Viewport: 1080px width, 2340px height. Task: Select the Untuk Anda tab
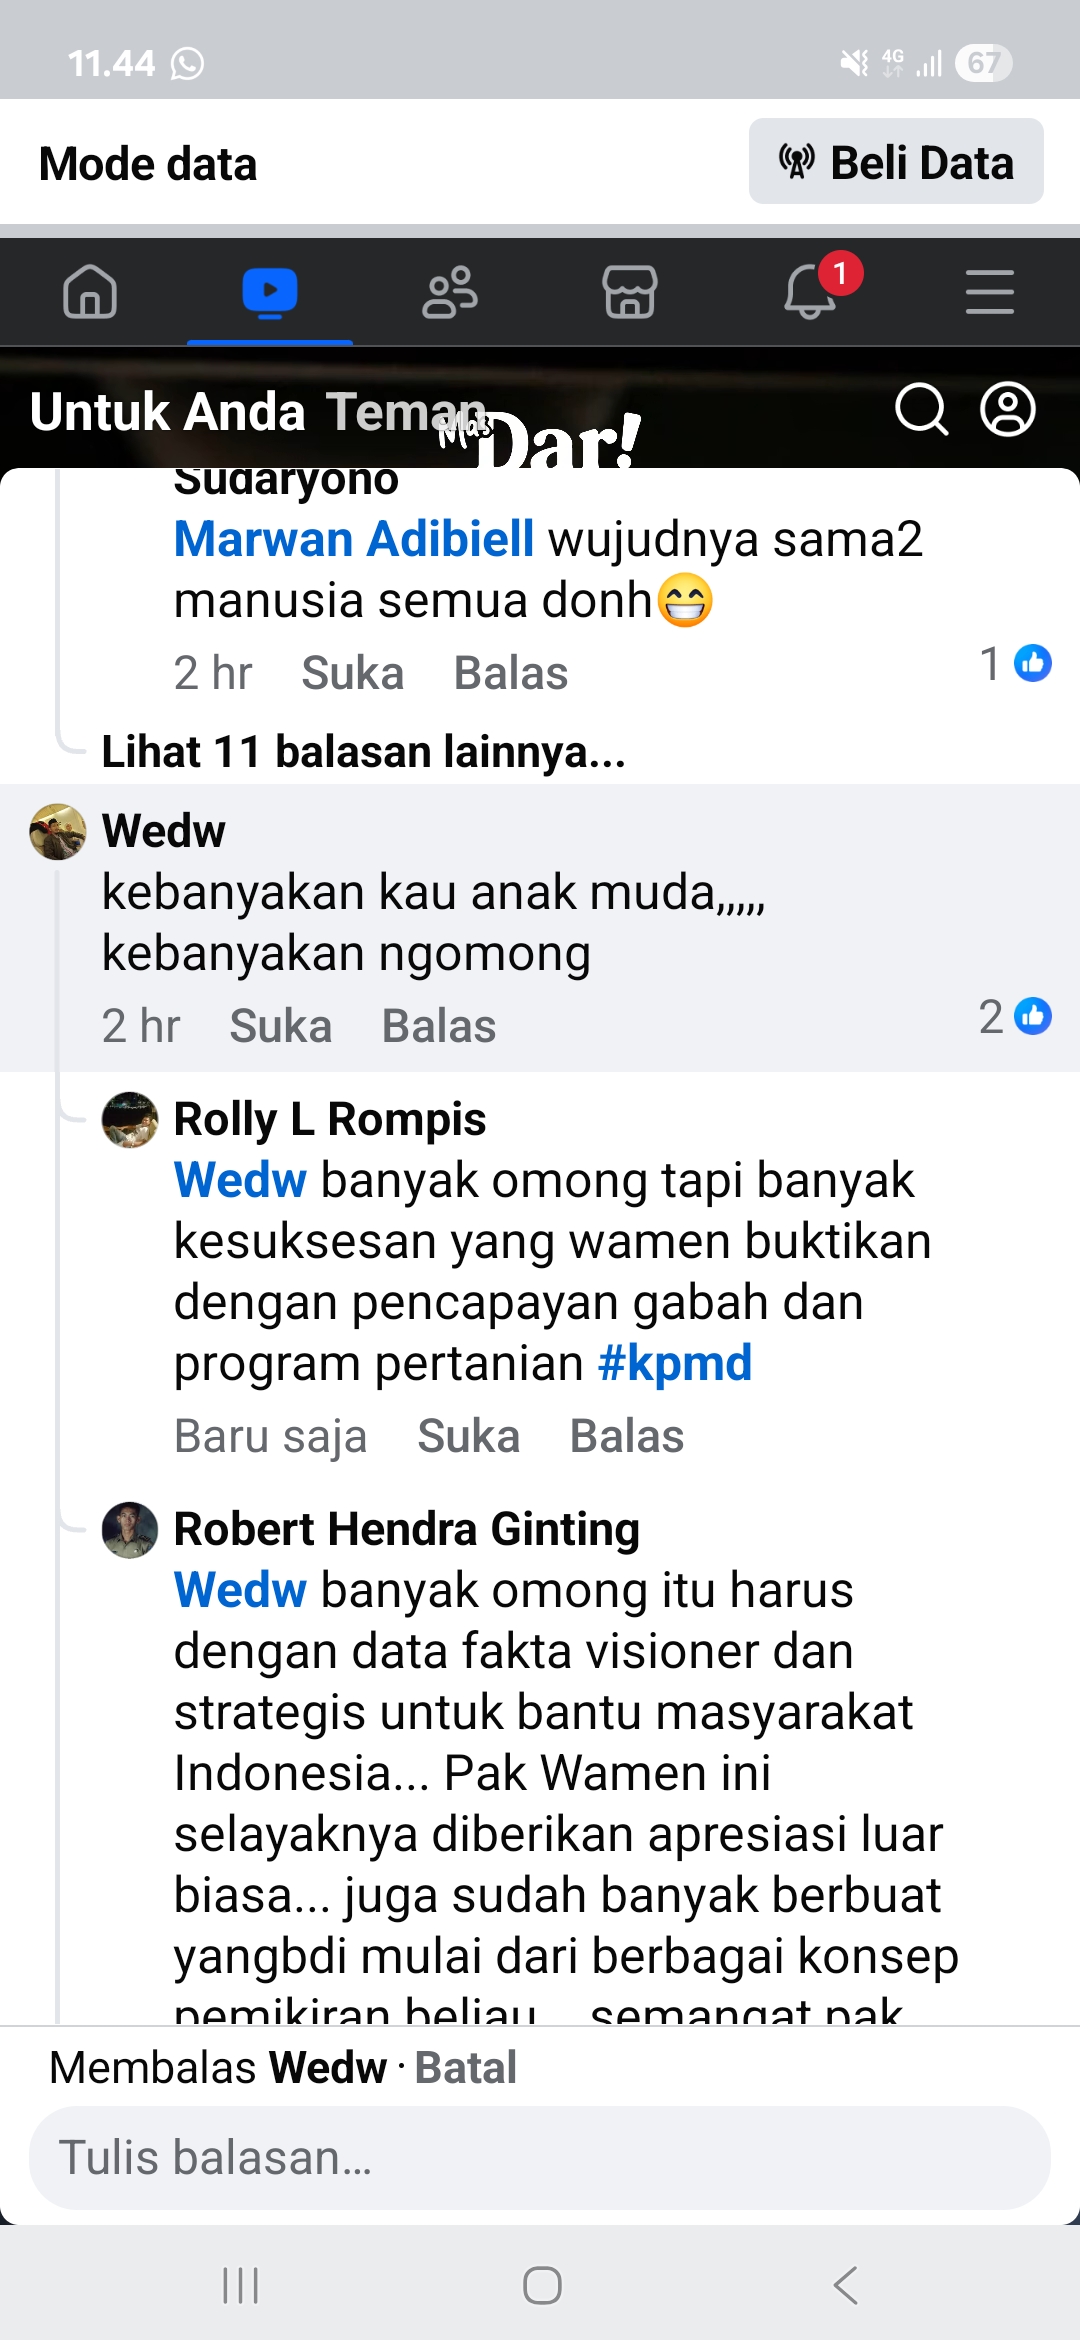(167, 412)
